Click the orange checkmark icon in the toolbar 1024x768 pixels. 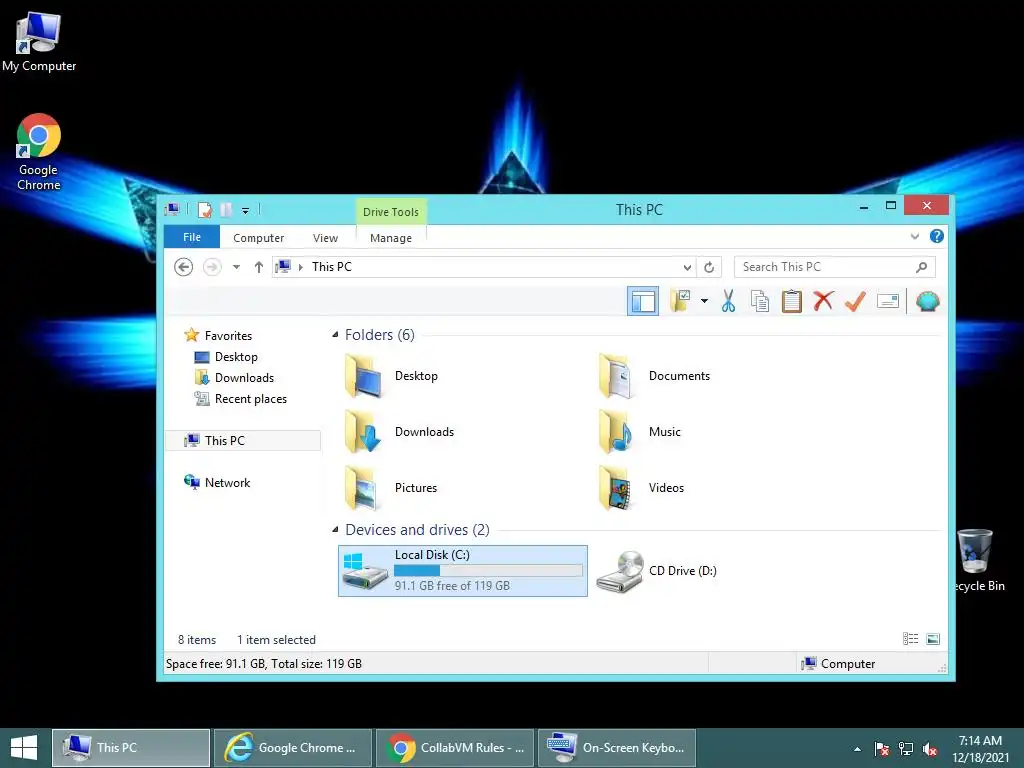(x=855, y=301)
